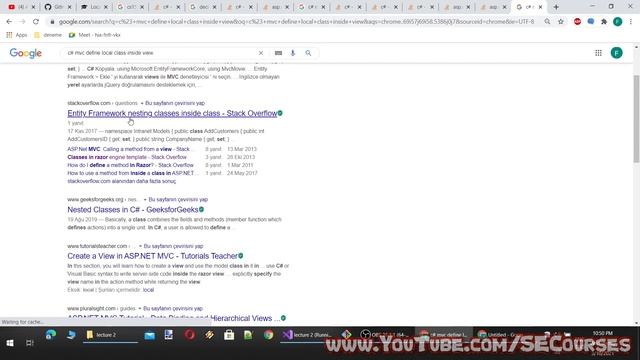Open a new browser tab
Screen dimensions: 640x360
556,7
